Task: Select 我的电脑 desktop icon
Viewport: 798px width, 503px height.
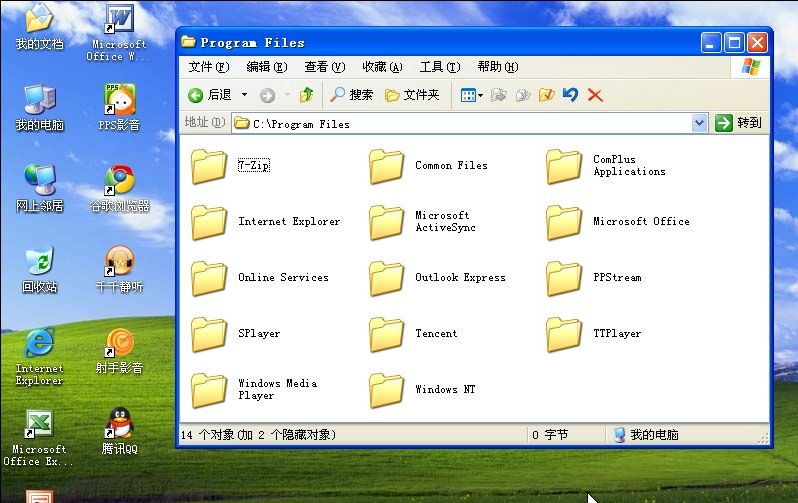Action: click(40, 107)
